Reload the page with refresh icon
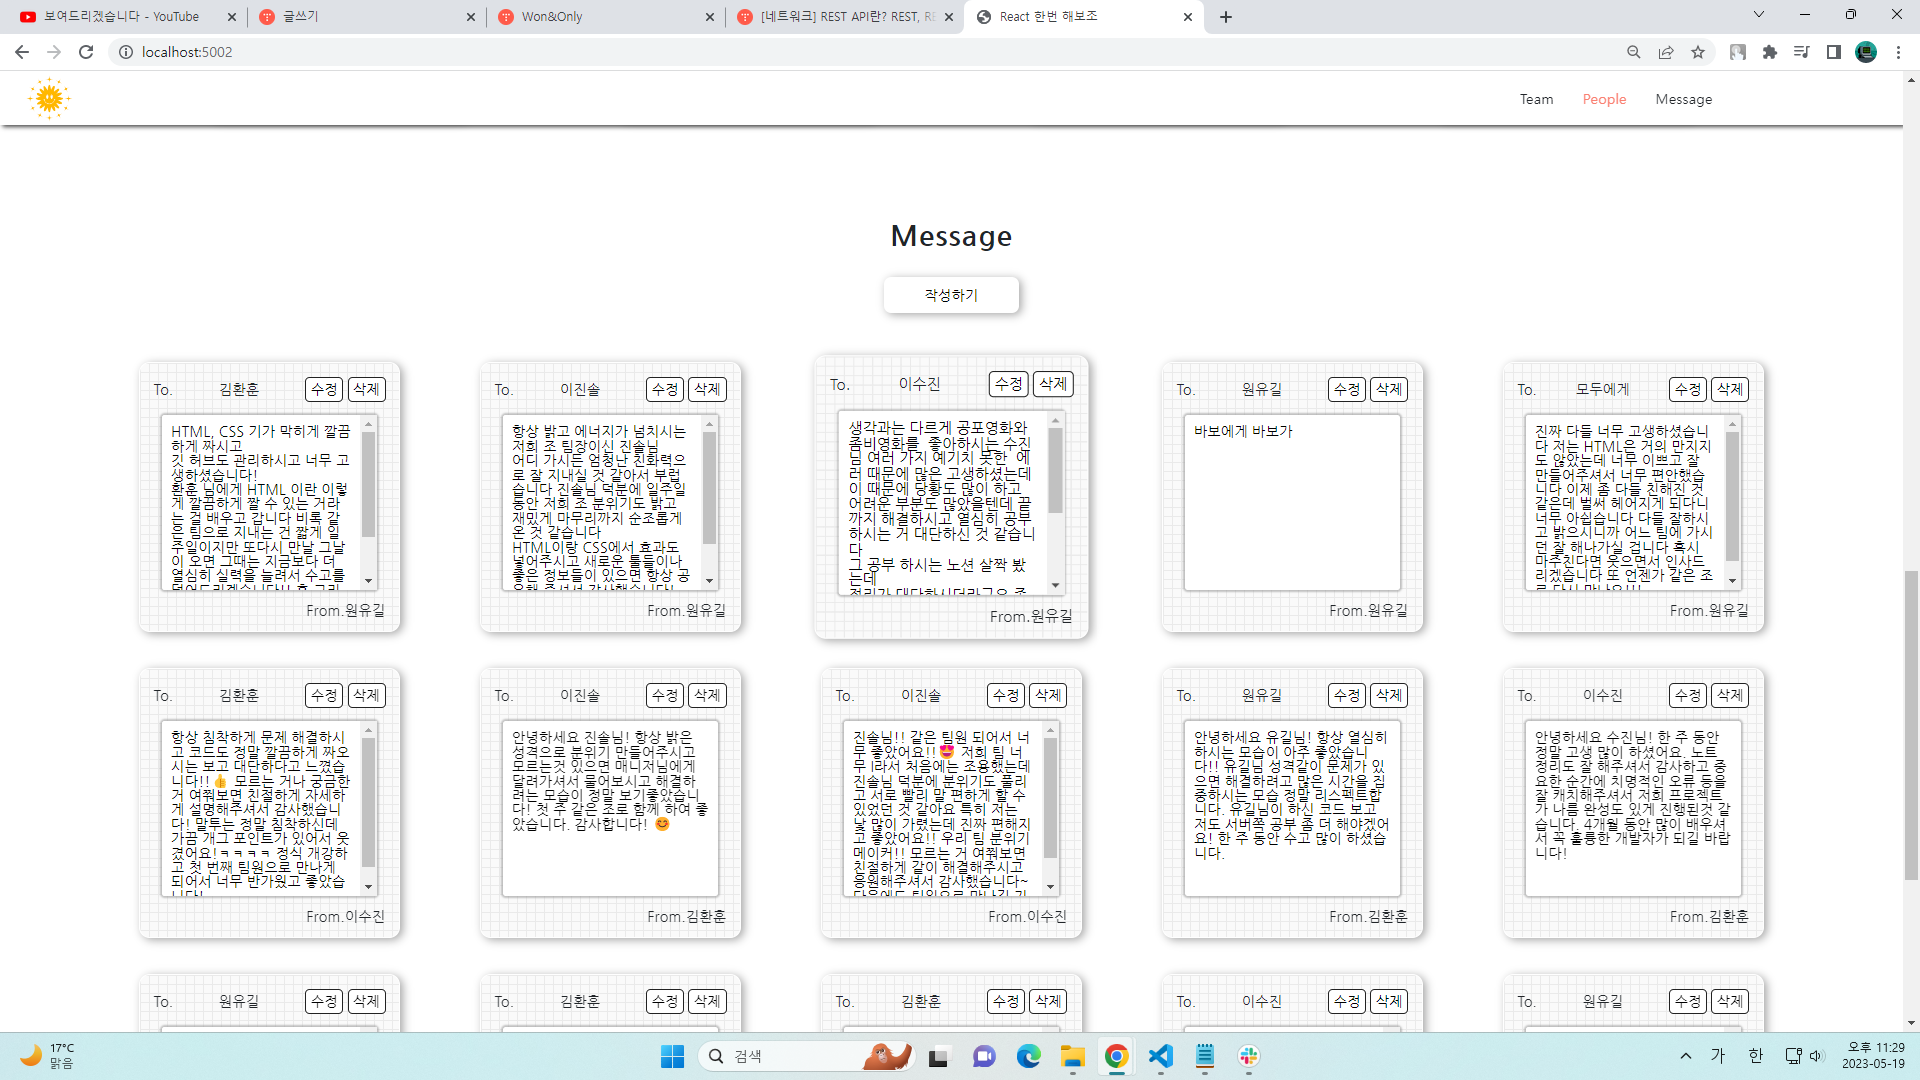This screenshot has width=1920, height=1080. click(x=86, y=52)
